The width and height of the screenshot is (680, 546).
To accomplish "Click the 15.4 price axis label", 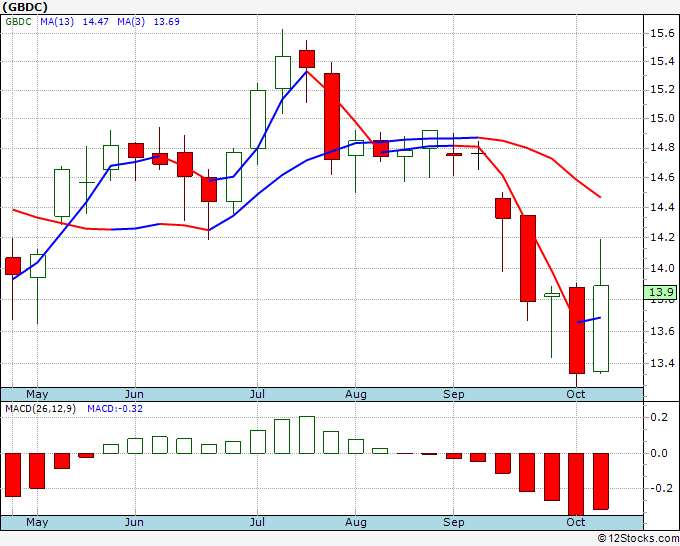I will 662,61.
